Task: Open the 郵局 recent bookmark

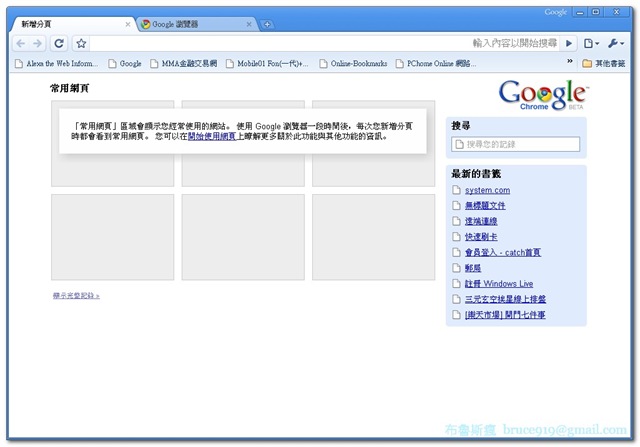Action: pos(473,268)
